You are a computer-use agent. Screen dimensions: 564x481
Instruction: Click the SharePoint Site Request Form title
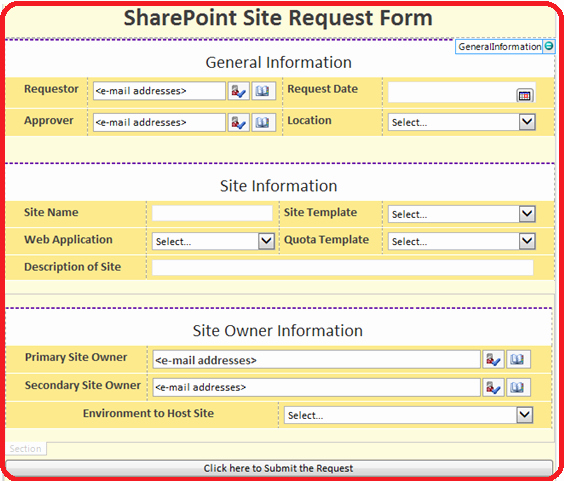(x=278, y=18)
